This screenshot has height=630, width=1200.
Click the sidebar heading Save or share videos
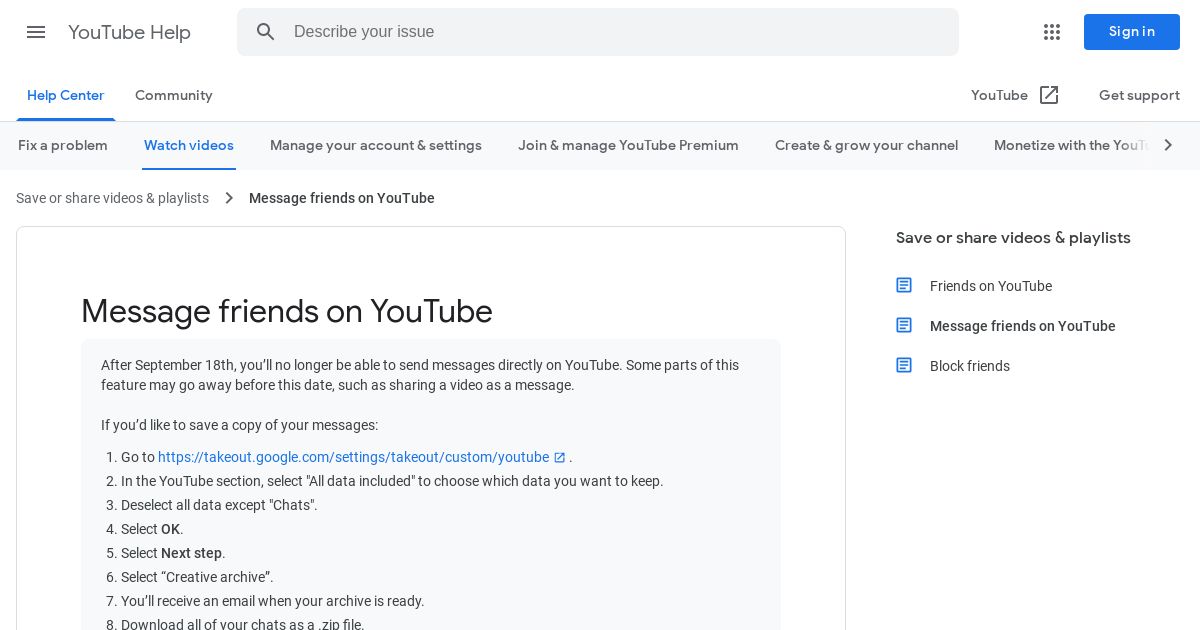pyautogui.click(x=1013, y=238)
